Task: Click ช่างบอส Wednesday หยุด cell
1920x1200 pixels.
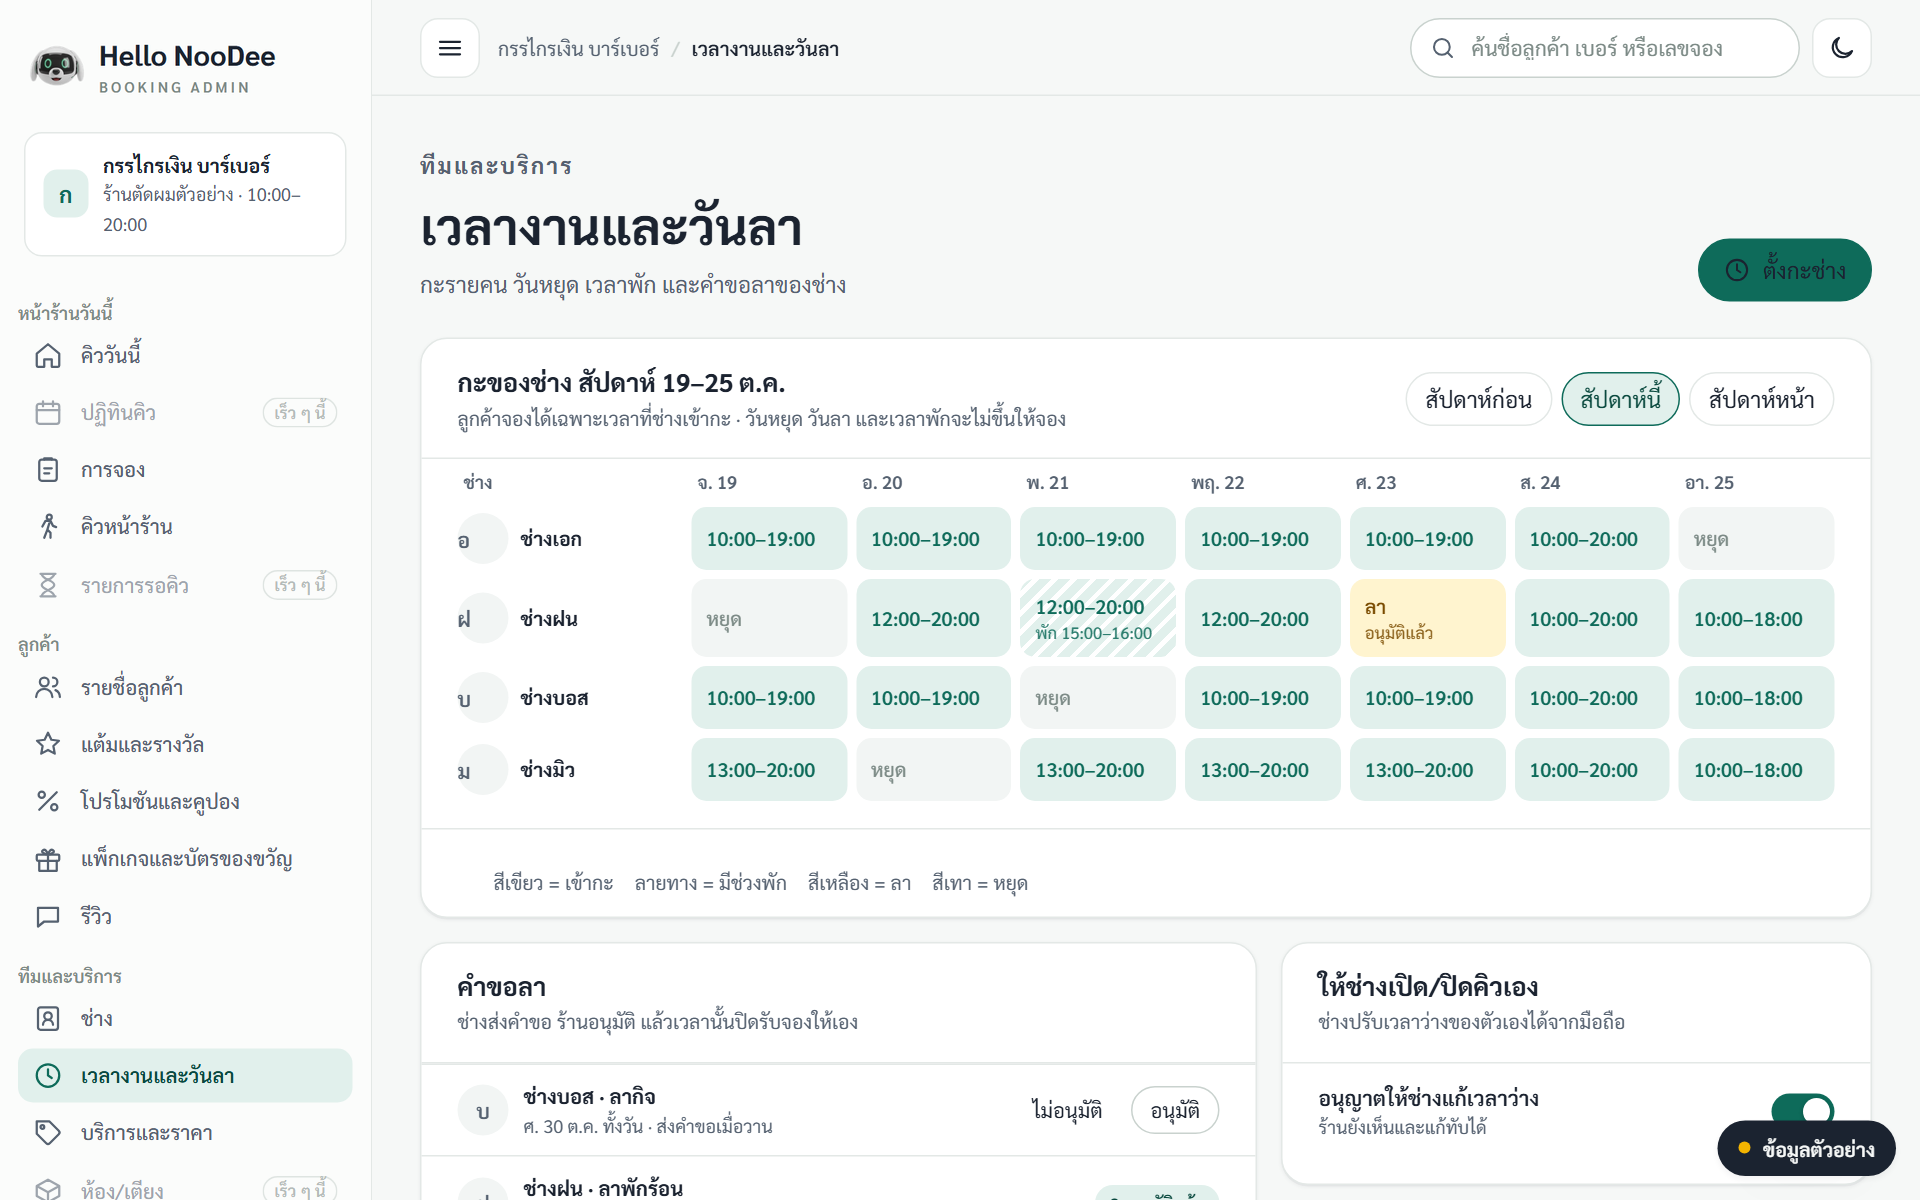Action: click(1098, 698)
